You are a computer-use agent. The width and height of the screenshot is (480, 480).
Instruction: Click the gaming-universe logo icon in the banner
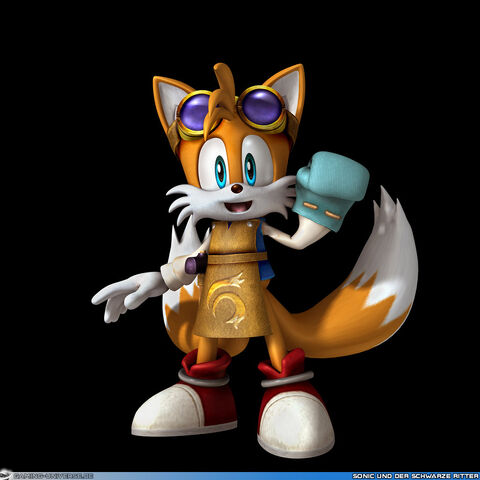[6, 475]
